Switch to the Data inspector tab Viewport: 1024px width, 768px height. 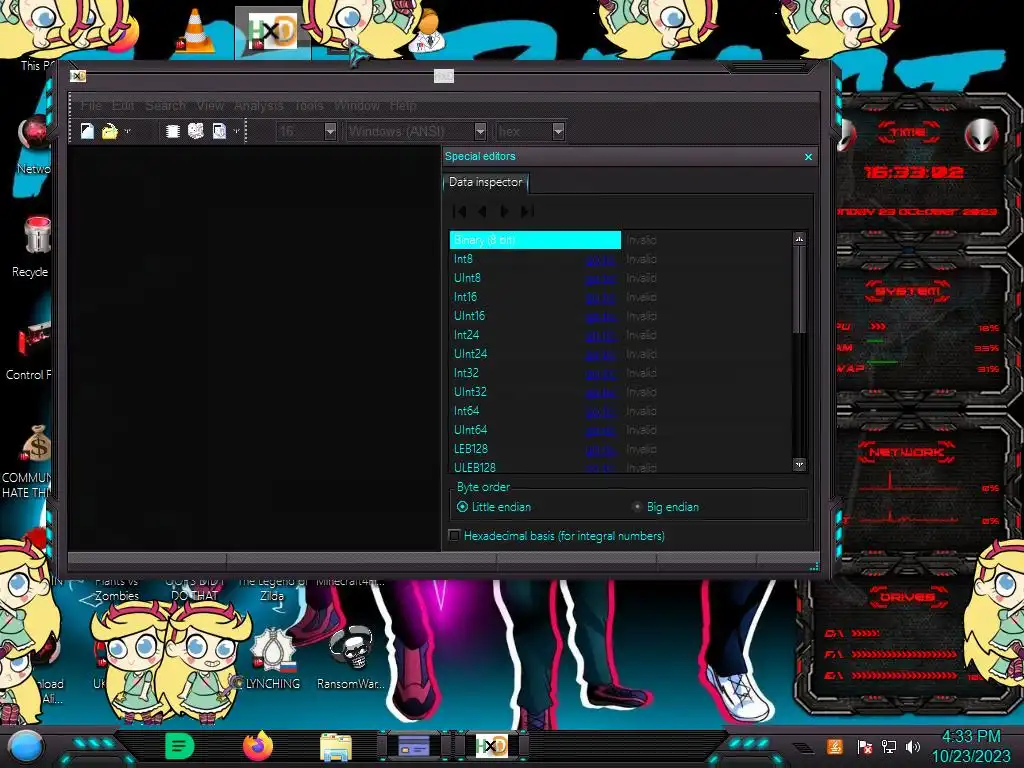485,182
